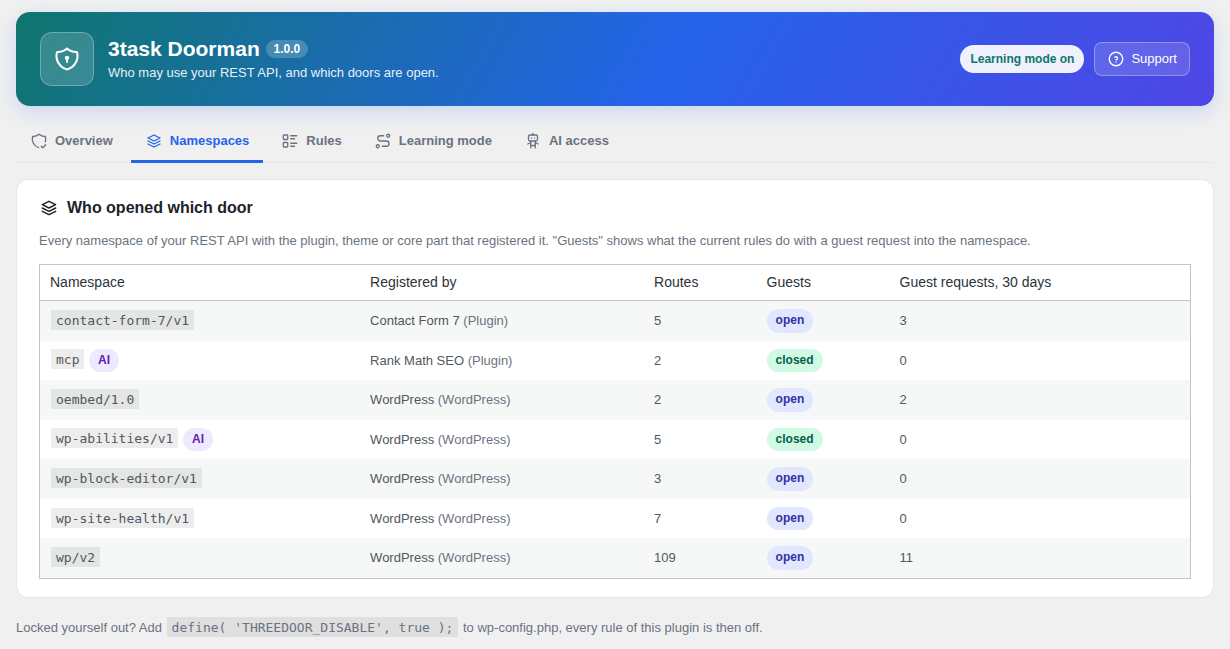Image resolution: width=1230 pixels, height=649 pixels.
Task: Click the closed badge for wp-abilities/v1
Action: click(x=795, y=439)
